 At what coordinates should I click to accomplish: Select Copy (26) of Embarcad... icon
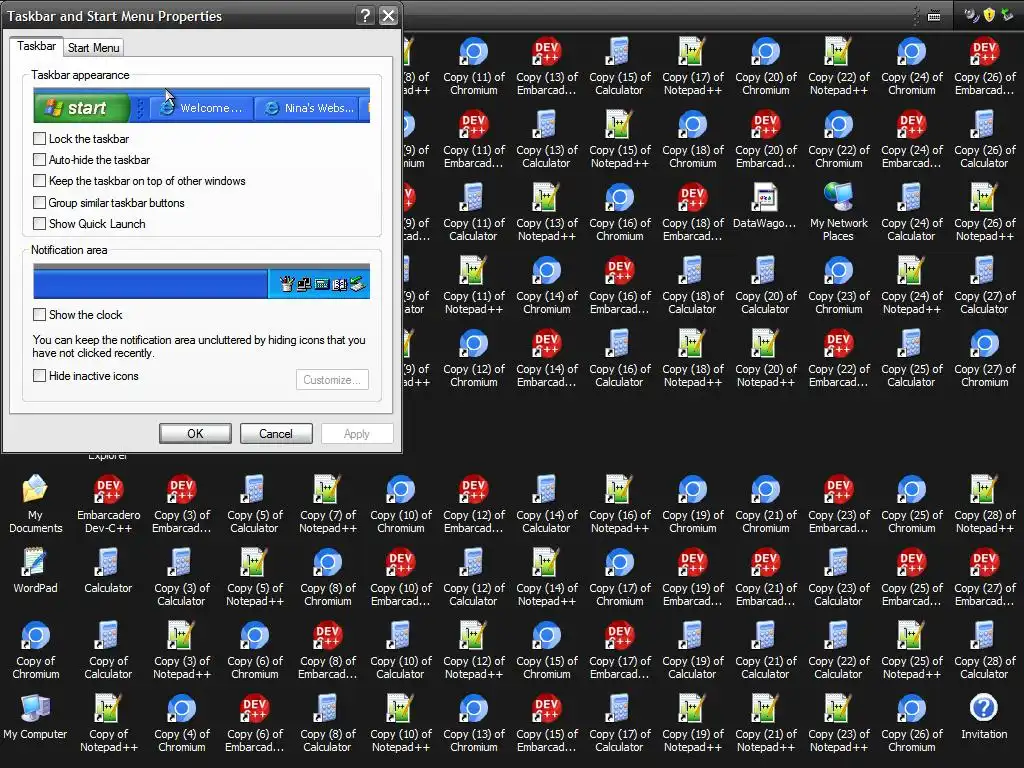coord(984,66)
